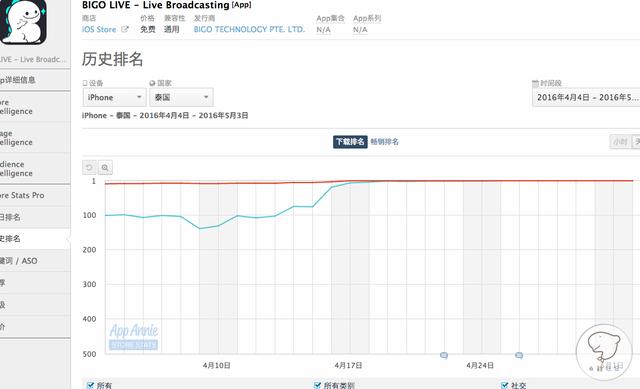
Task: Click the 4月10日 axis label
Action: 217,365
